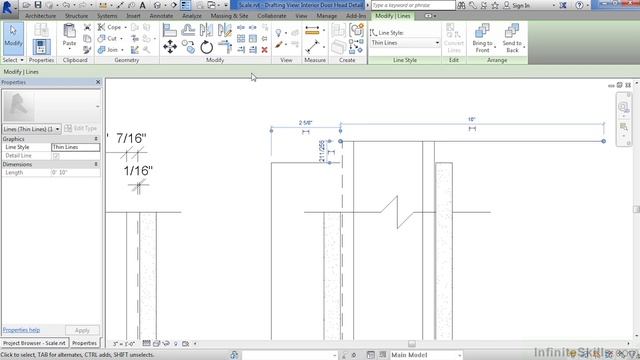Open the Paste dropdown arrow
640x360 pixels.
tap(69, 49)
